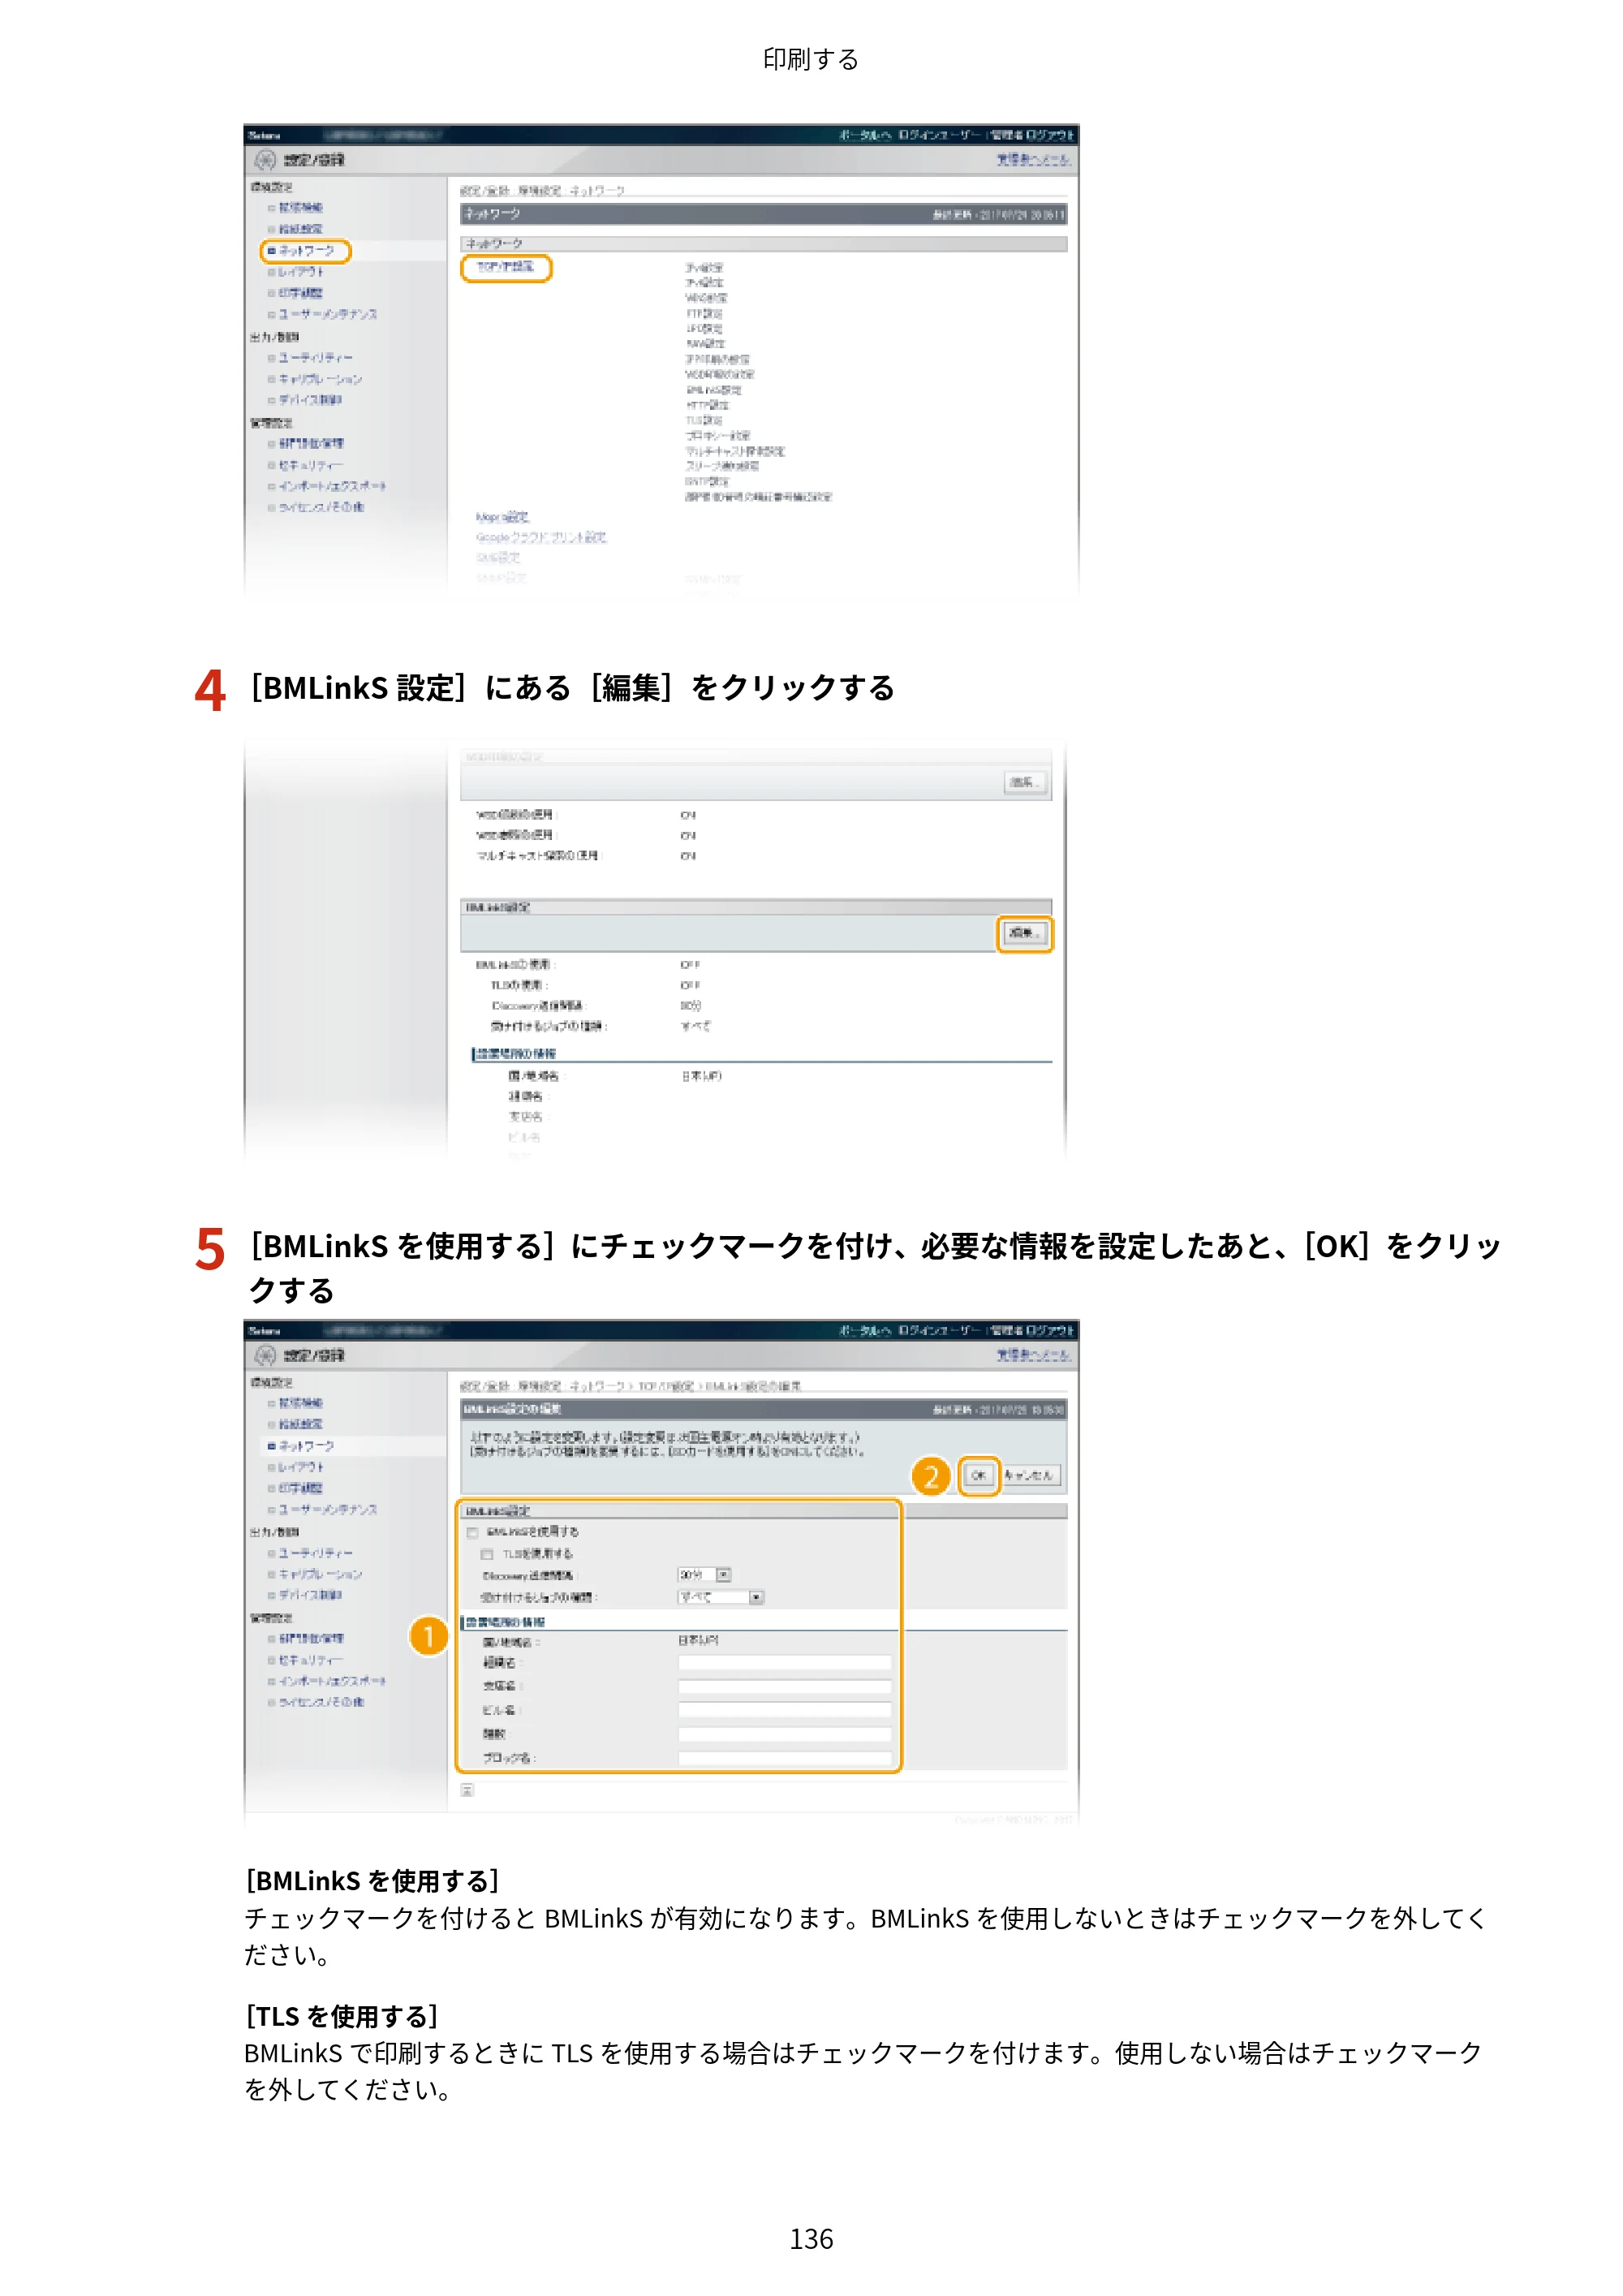Open the TCP/IP設定 link on the Network page

click(505, 267)
